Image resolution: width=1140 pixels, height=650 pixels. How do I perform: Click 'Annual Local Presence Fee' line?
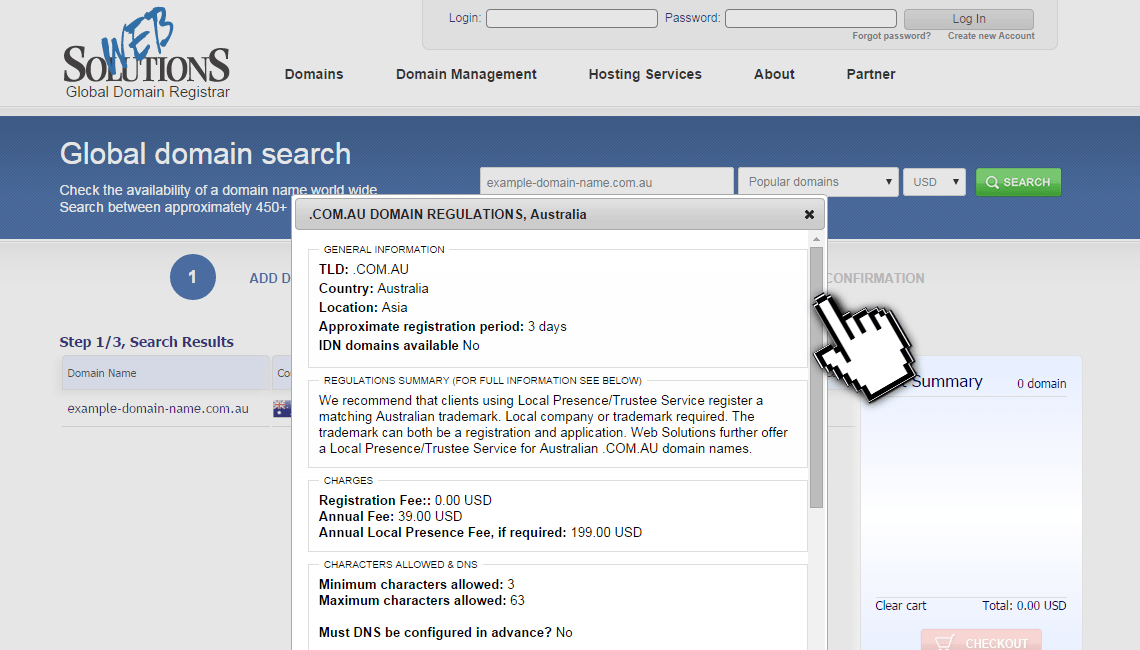(480, 533)
